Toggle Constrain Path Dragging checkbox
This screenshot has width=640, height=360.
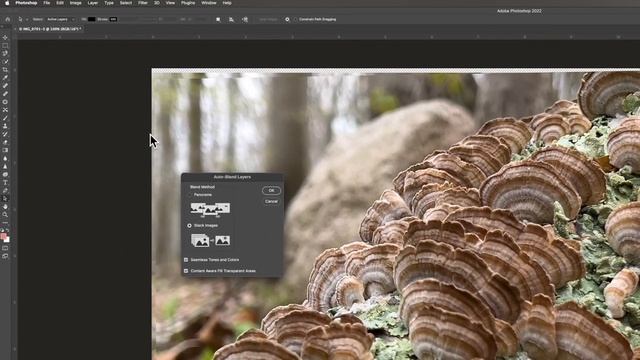[x=296, y=19]
